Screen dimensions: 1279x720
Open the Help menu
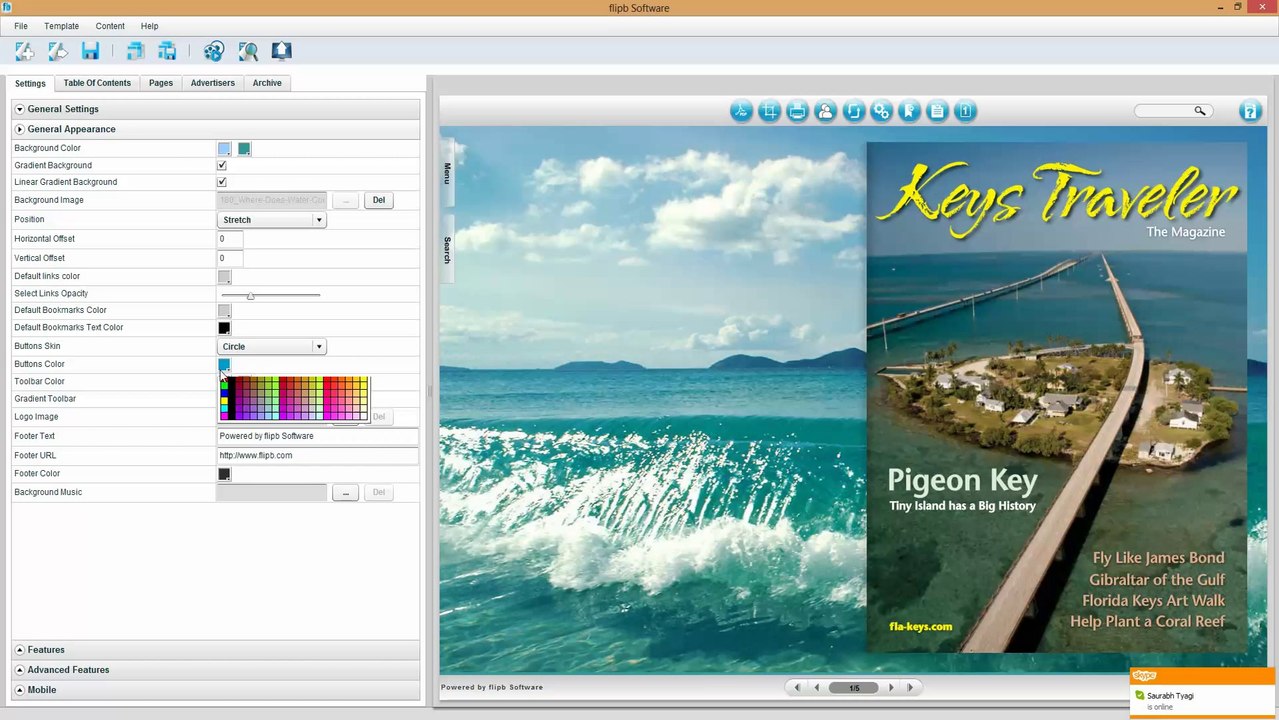point(149,26)
